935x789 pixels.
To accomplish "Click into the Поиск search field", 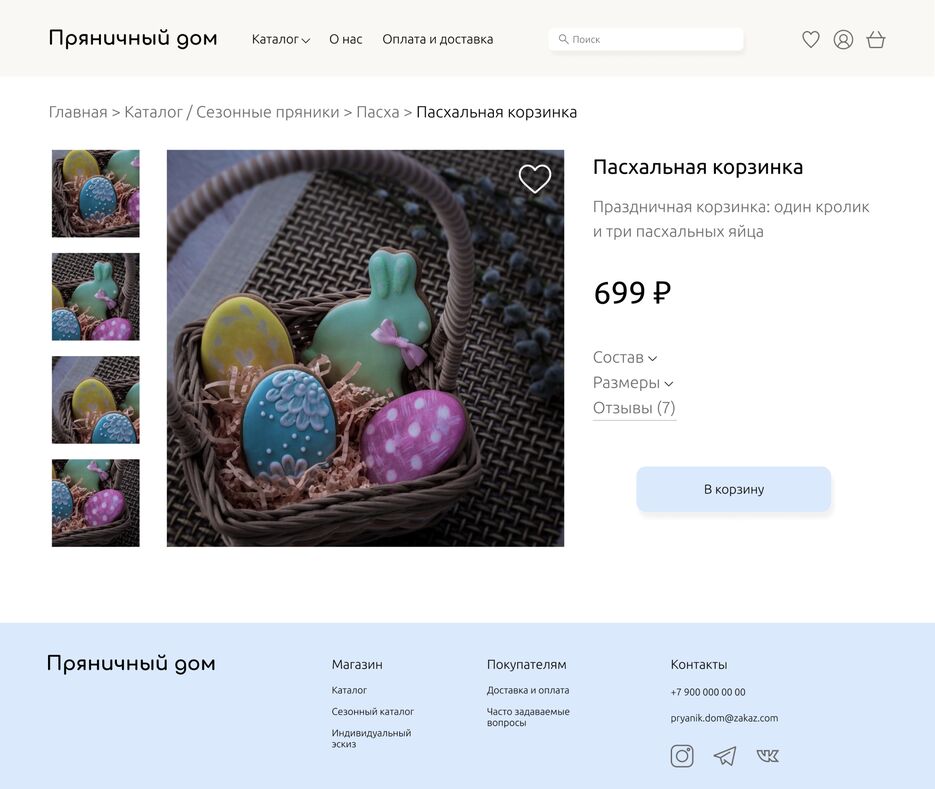I will click(646, 39).
